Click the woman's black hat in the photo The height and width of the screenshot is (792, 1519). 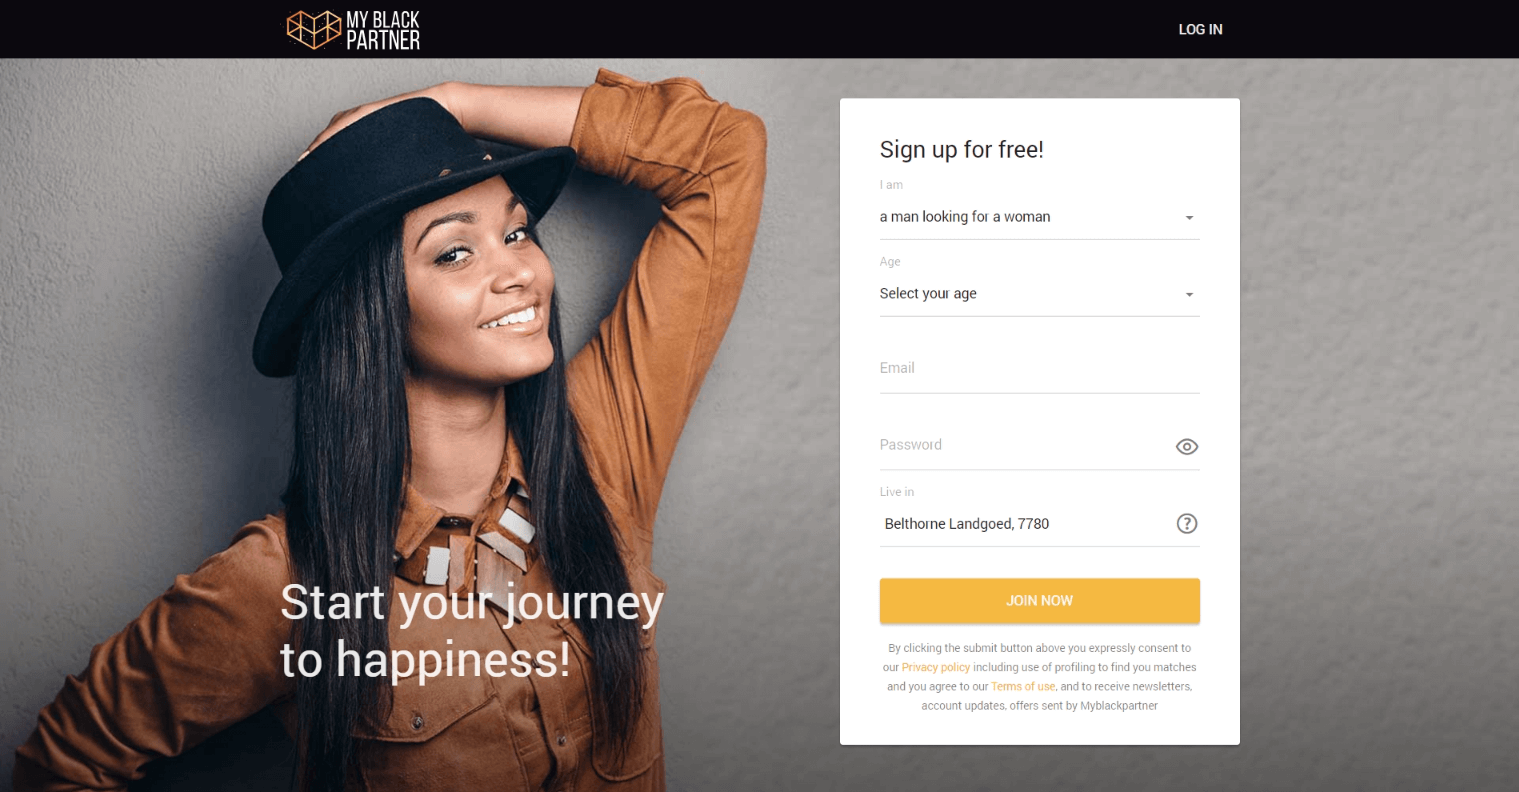coord(410,215)
